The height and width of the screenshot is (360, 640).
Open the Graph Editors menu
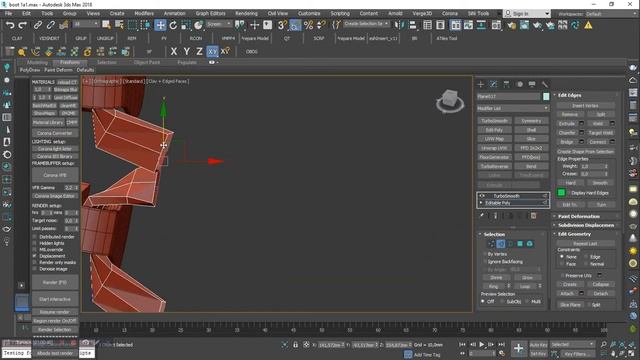(x=211, y=13)
